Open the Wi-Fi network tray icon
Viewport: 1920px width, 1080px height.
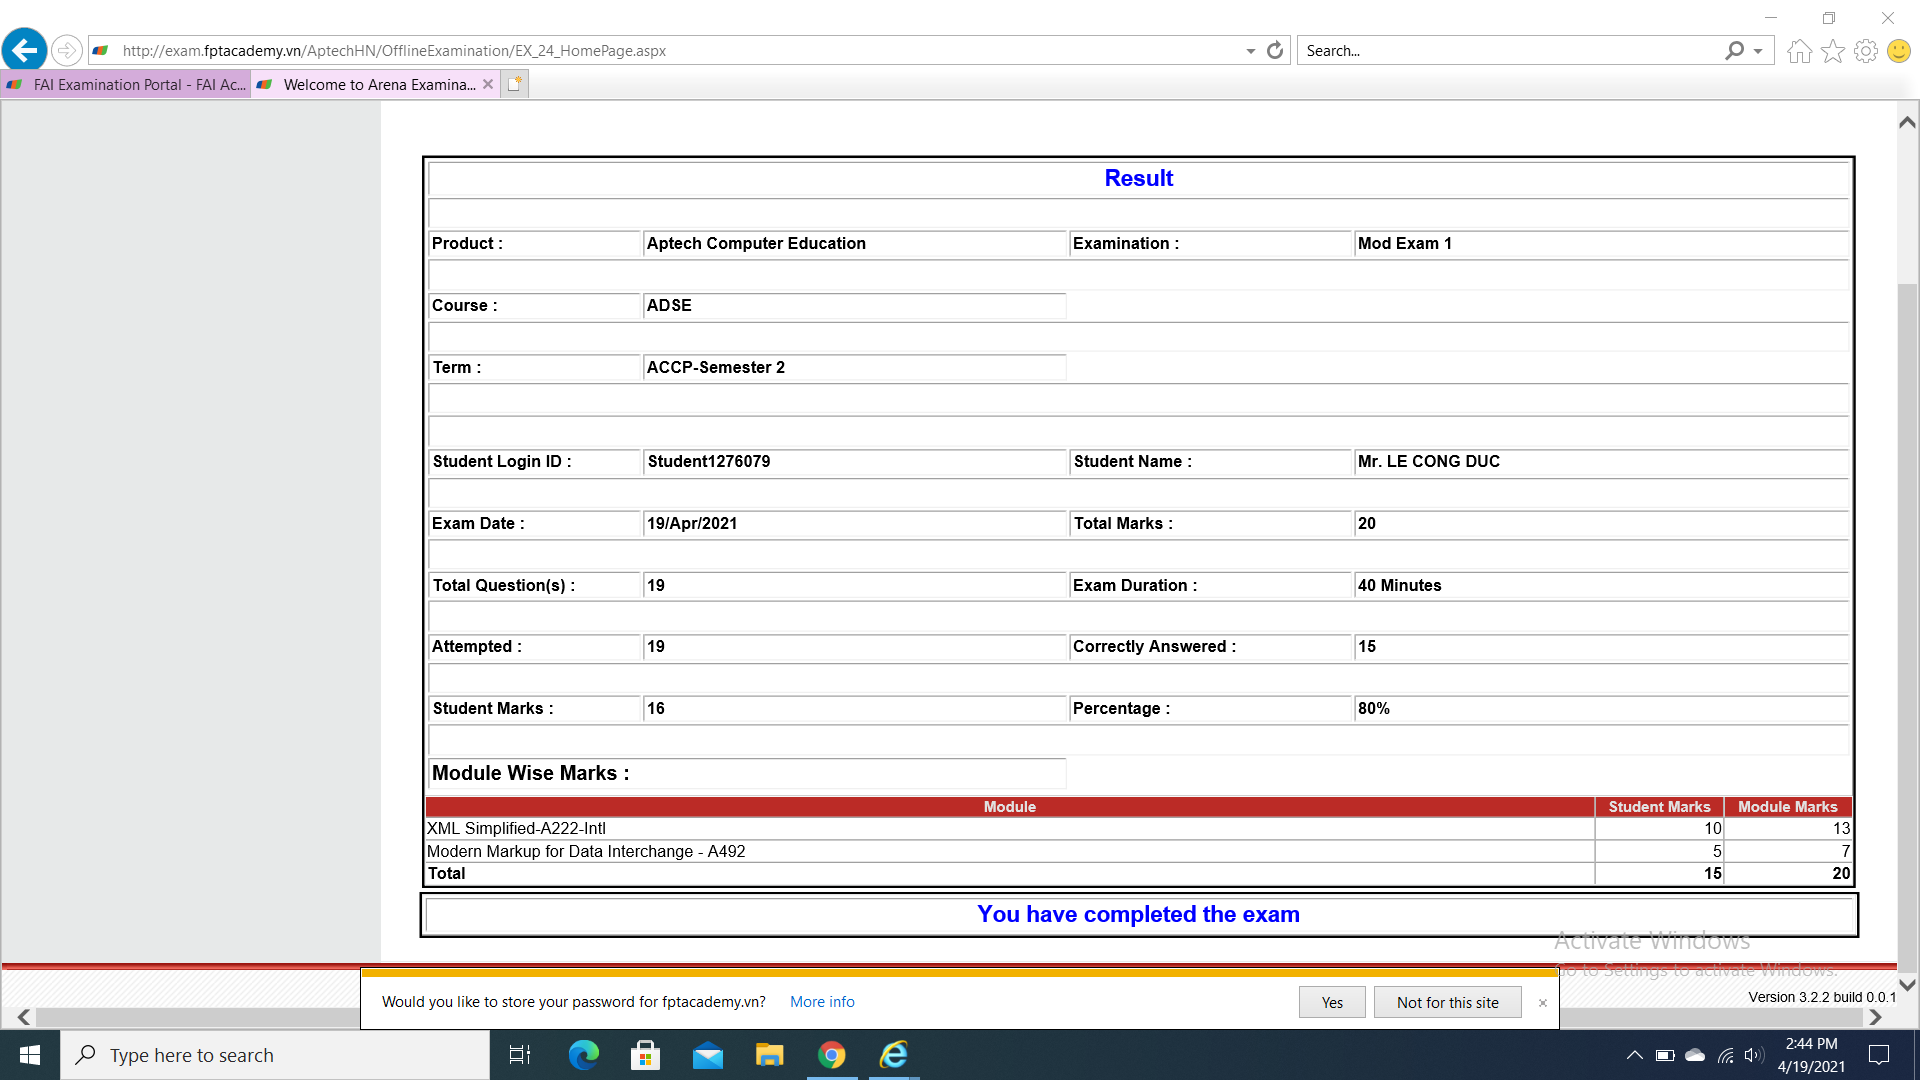click(1725, 1055)
